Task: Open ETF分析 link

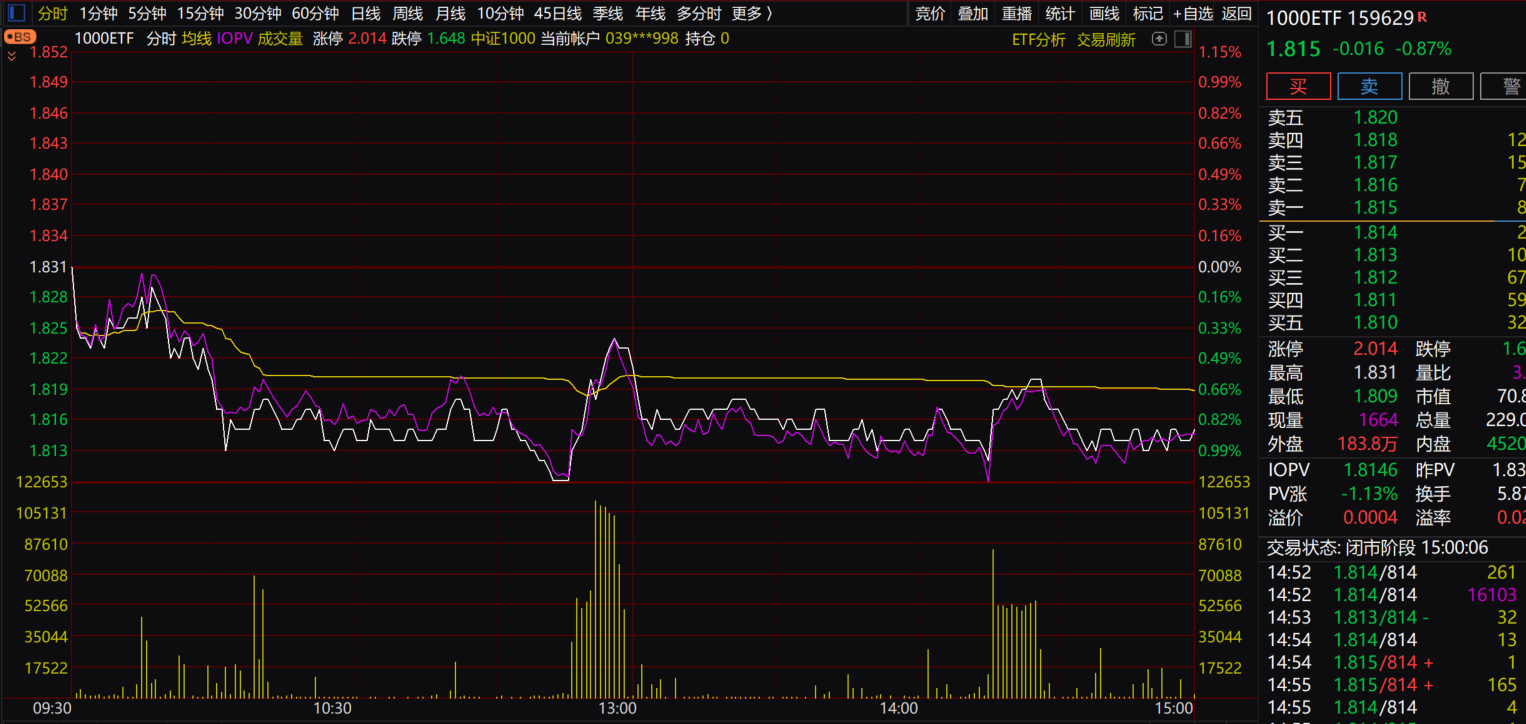Action: pyautogui.click(x=1038, y=39)
